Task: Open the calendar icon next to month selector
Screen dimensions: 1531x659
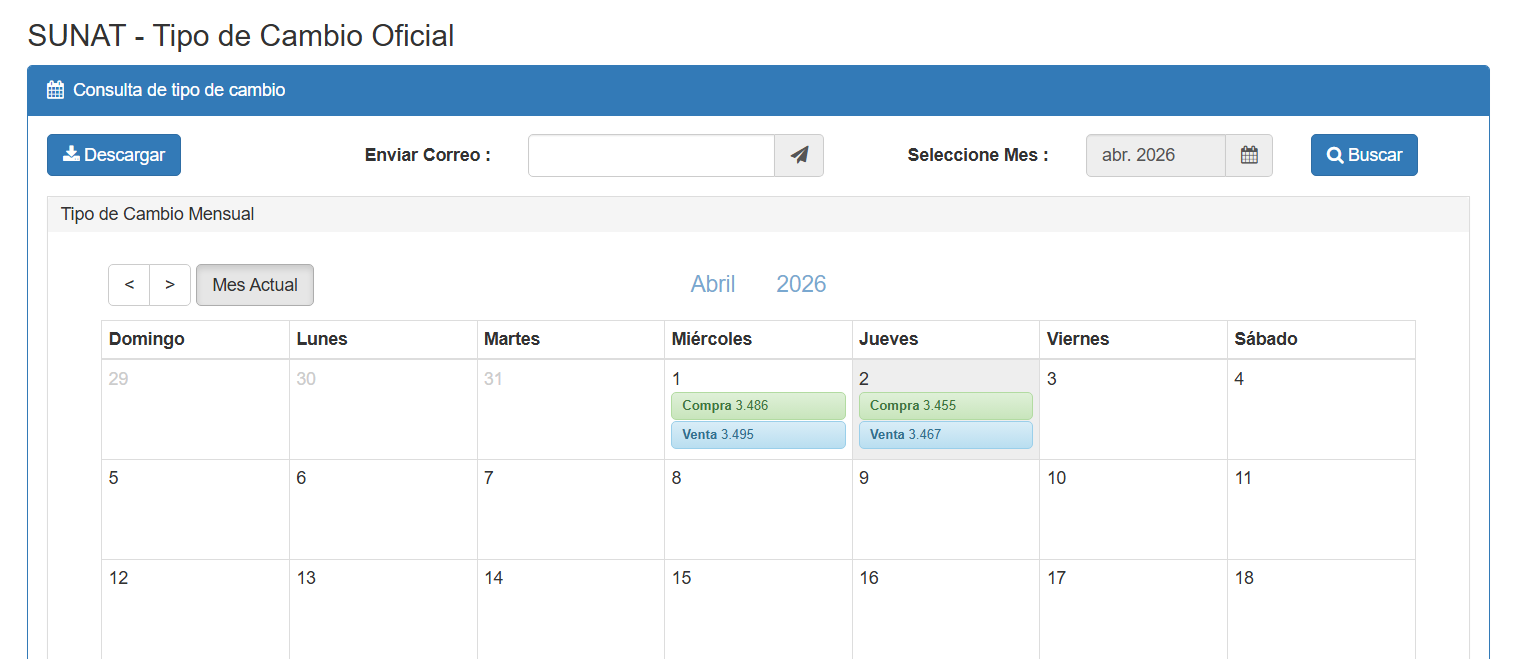Action: [x=1249, y=155]
